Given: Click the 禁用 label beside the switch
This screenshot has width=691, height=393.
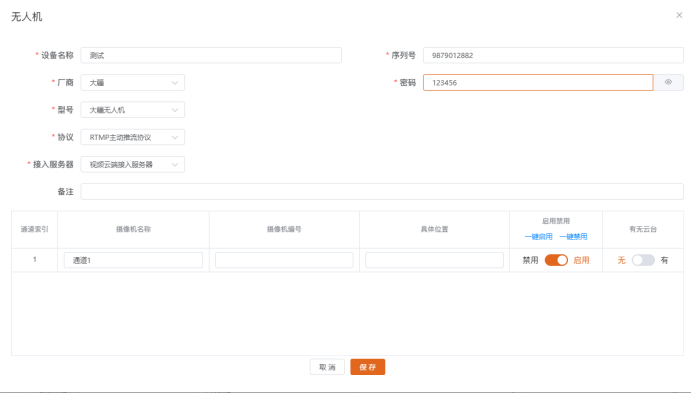Looking at the screenshot, I should click(x=531, y=260).
